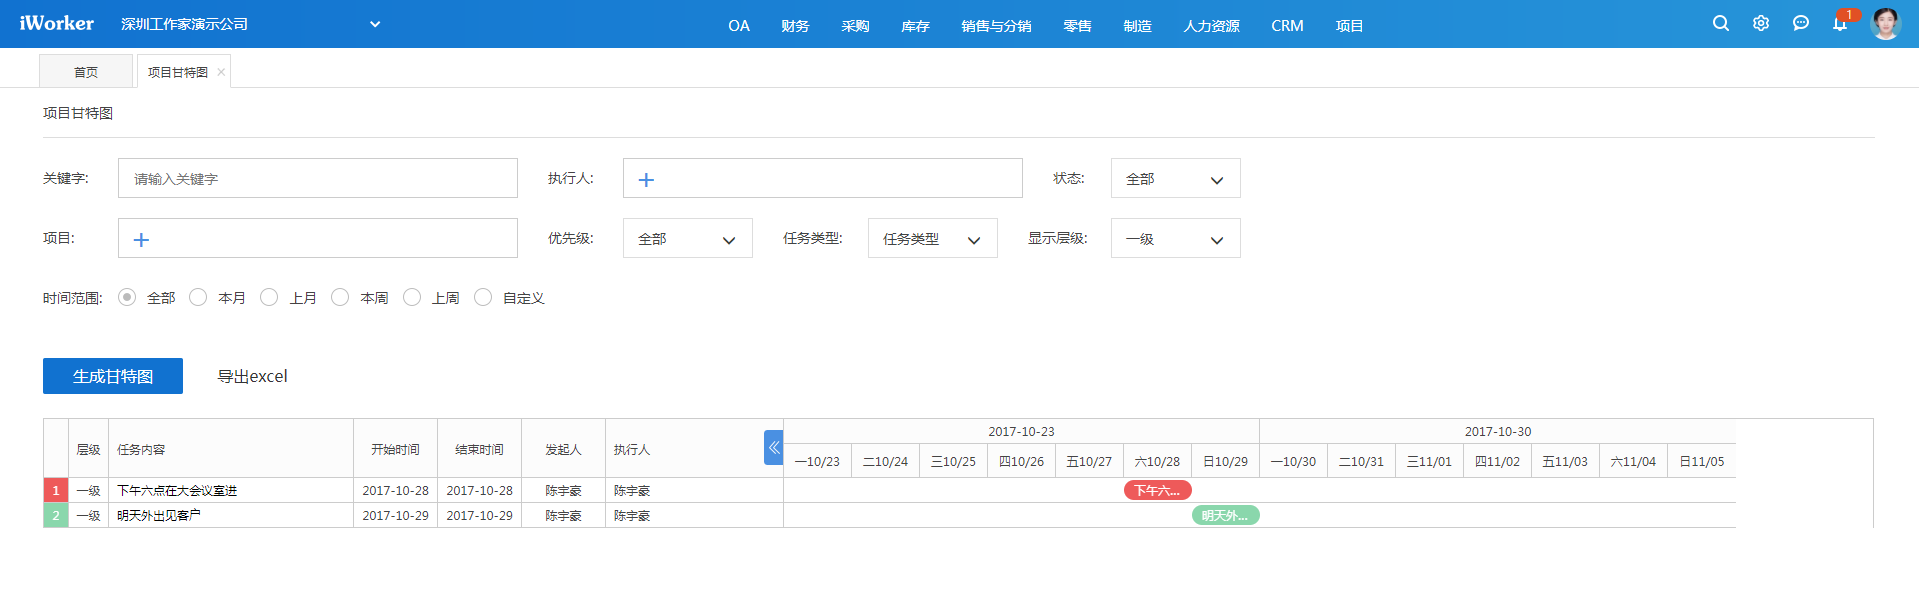Select the 上周 time range radio
The height and width of the screenshot is (615, 1919).
412,297
